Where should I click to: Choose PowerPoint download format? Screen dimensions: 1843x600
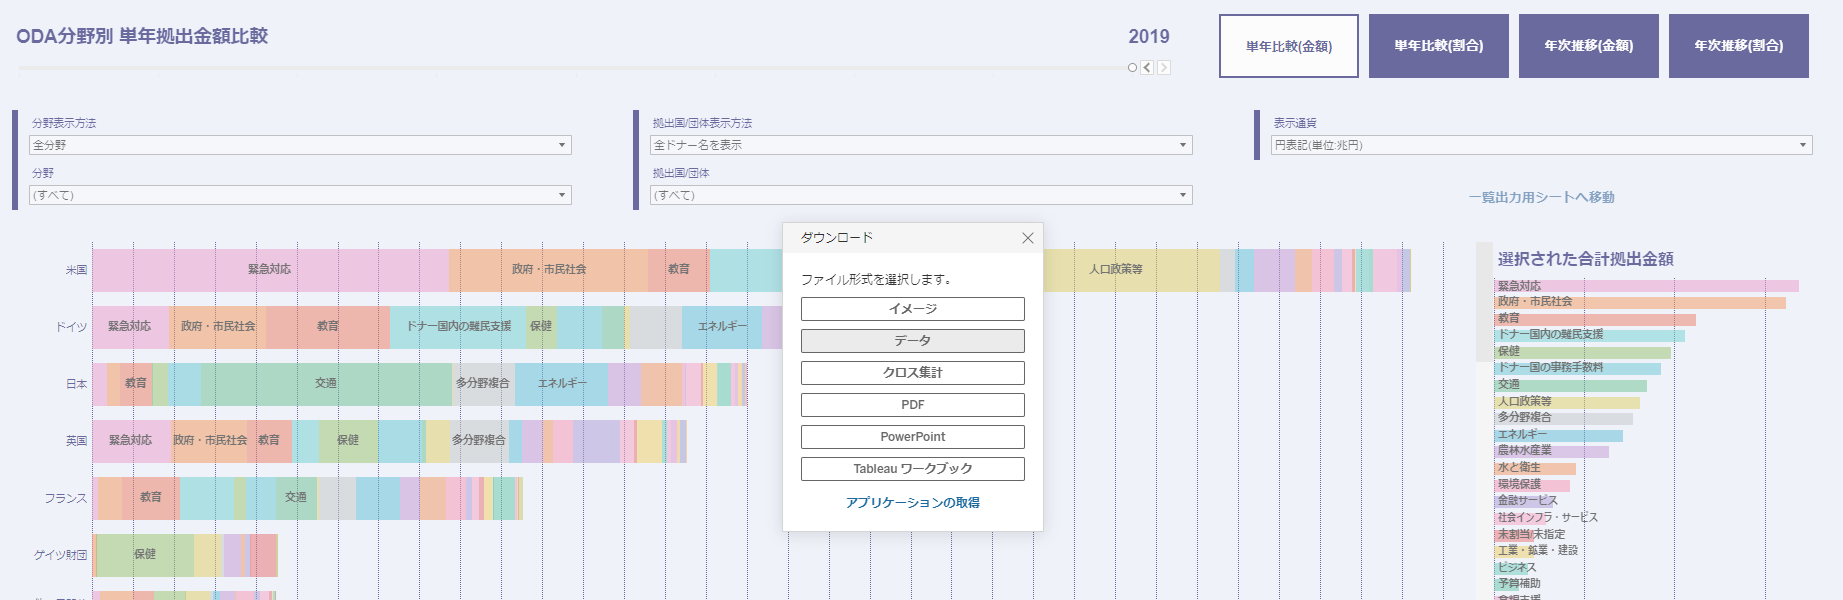(912, 437)
